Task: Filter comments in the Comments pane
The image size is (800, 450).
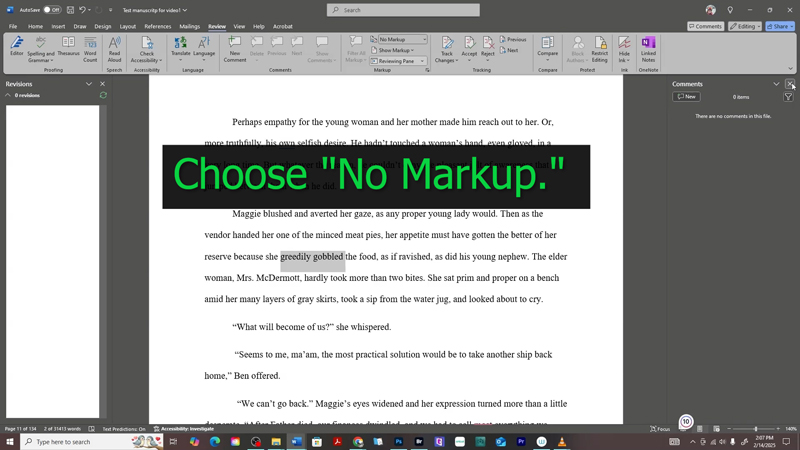Action: tap(788, 96)
